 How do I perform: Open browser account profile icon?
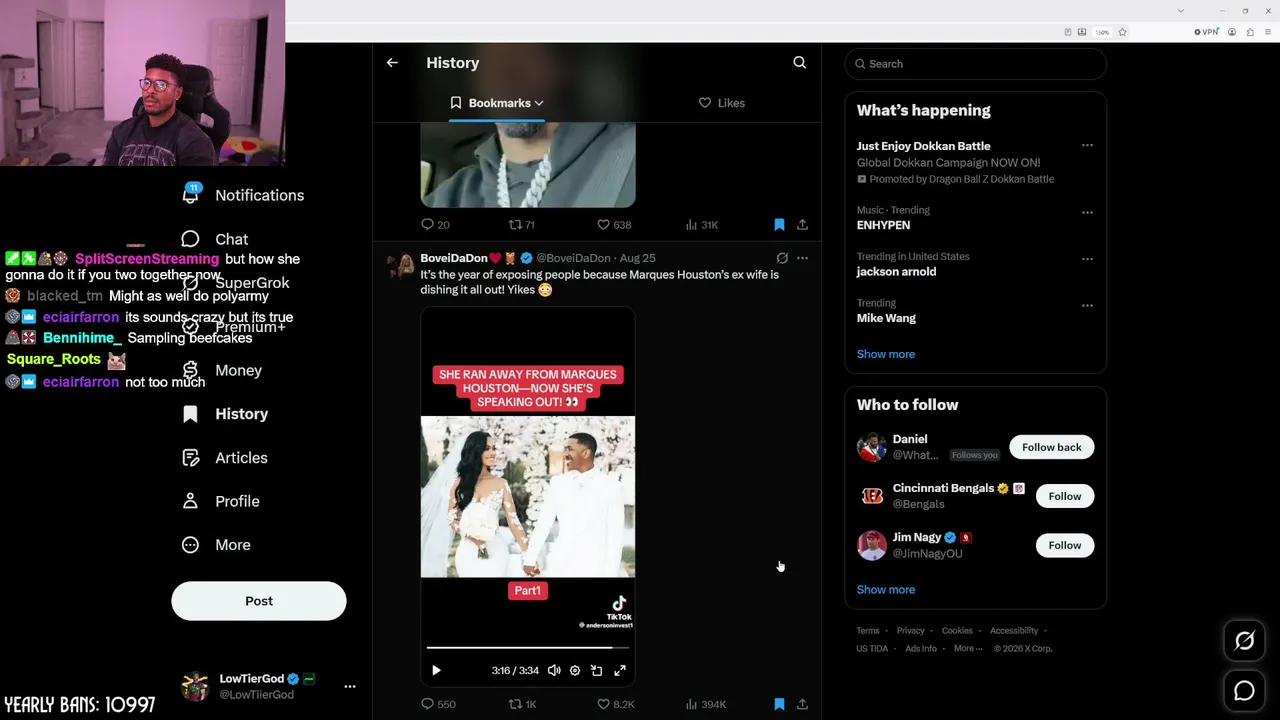click(1232, 32)
